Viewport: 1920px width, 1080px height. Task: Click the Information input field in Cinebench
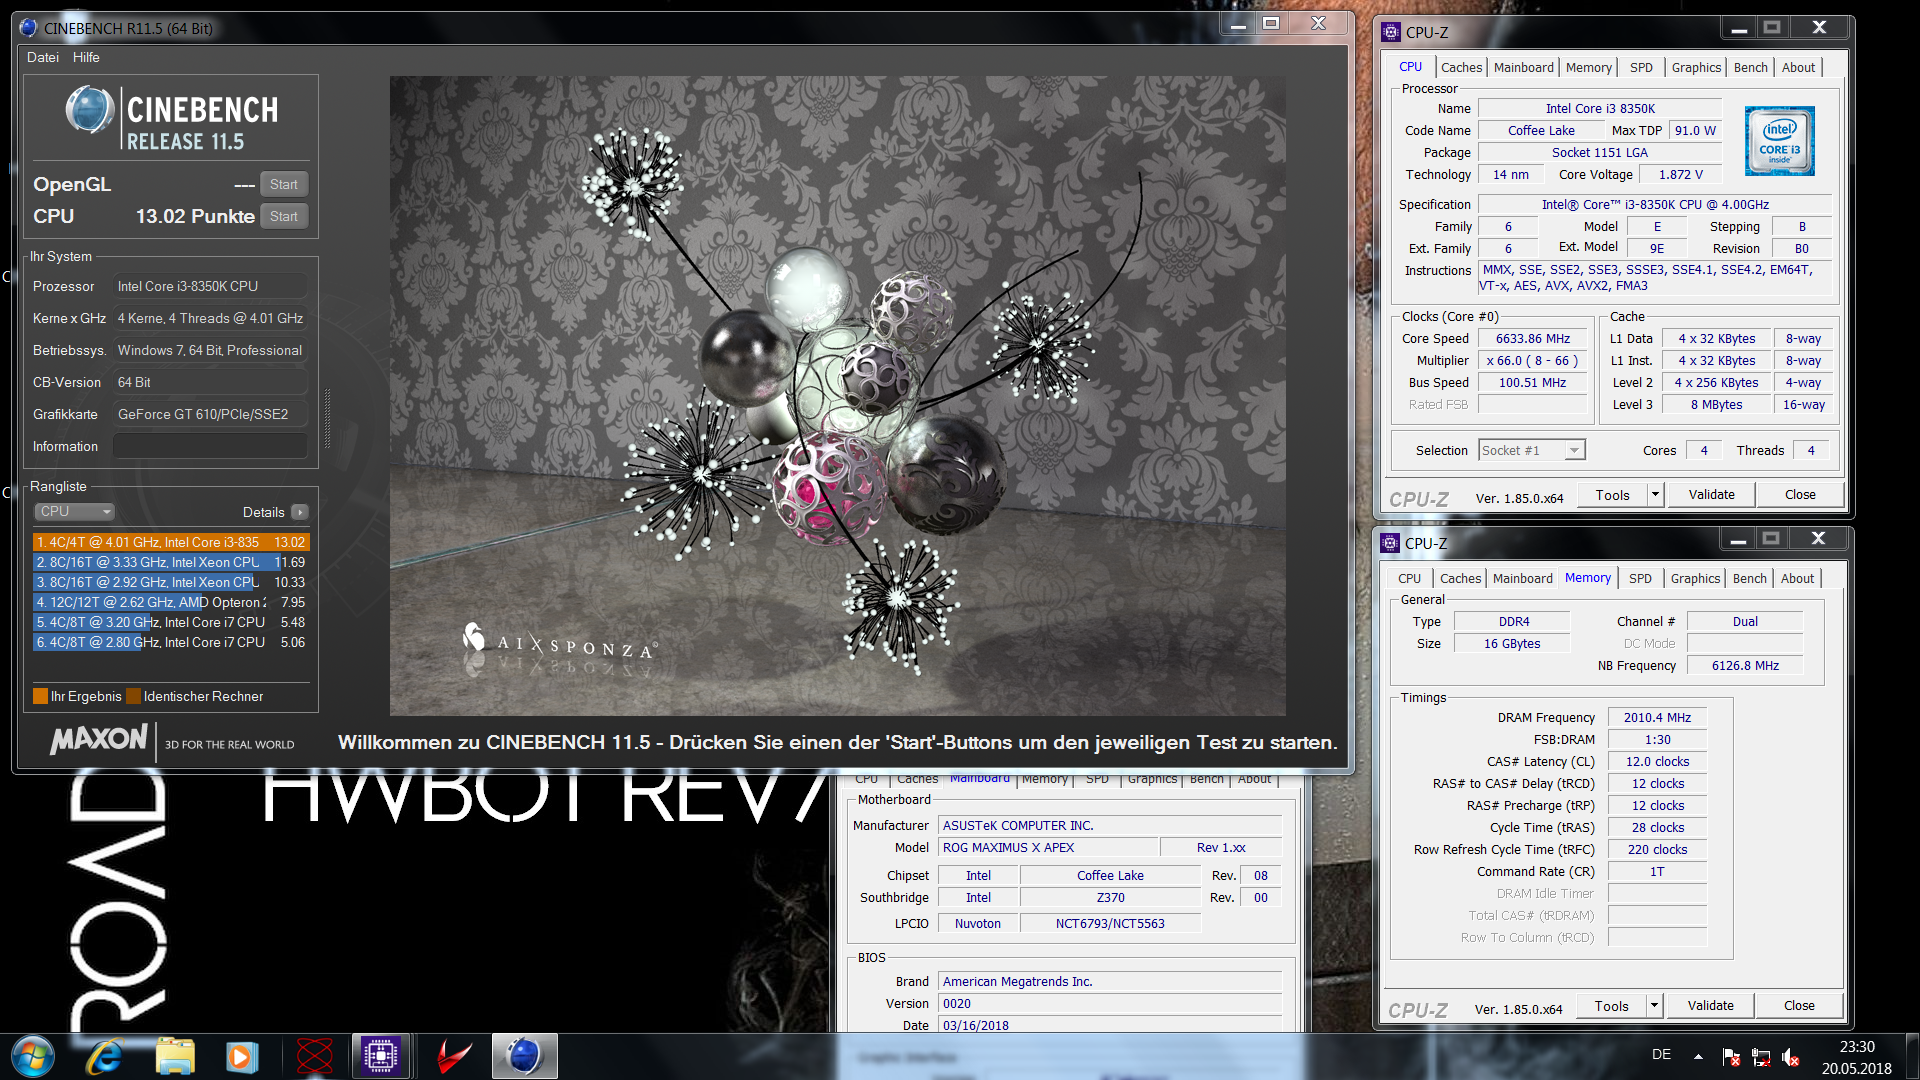(210, 446)
